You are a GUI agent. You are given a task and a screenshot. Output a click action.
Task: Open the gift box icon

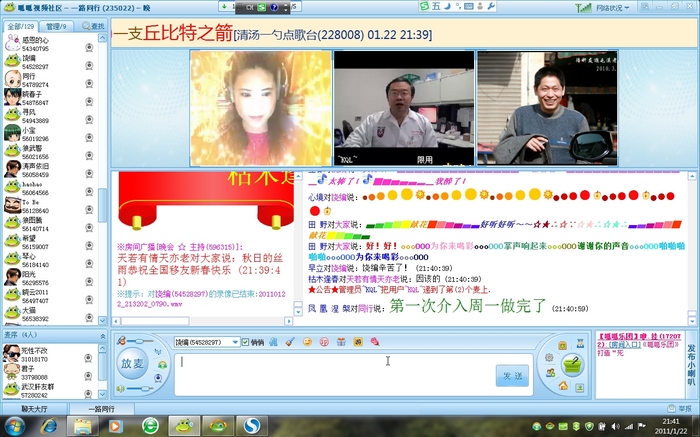tap(341, 342)
